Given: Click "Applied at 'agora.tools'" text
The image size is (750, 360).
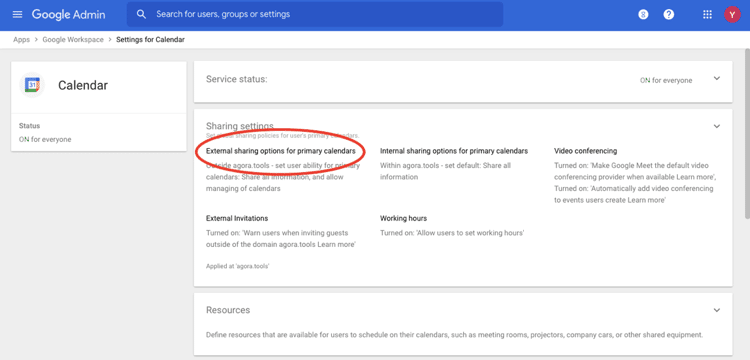Looking at the screenshot, I should pos(237,266).
